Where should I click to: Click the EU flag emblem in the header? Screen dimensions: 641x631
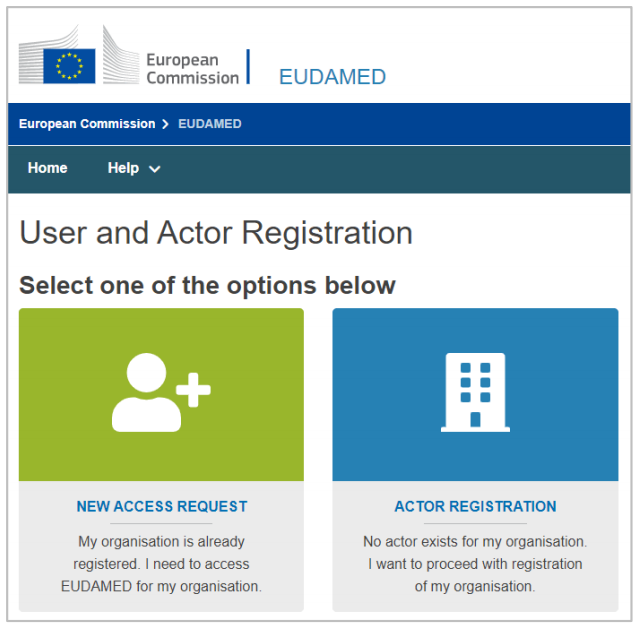(69, 66)
